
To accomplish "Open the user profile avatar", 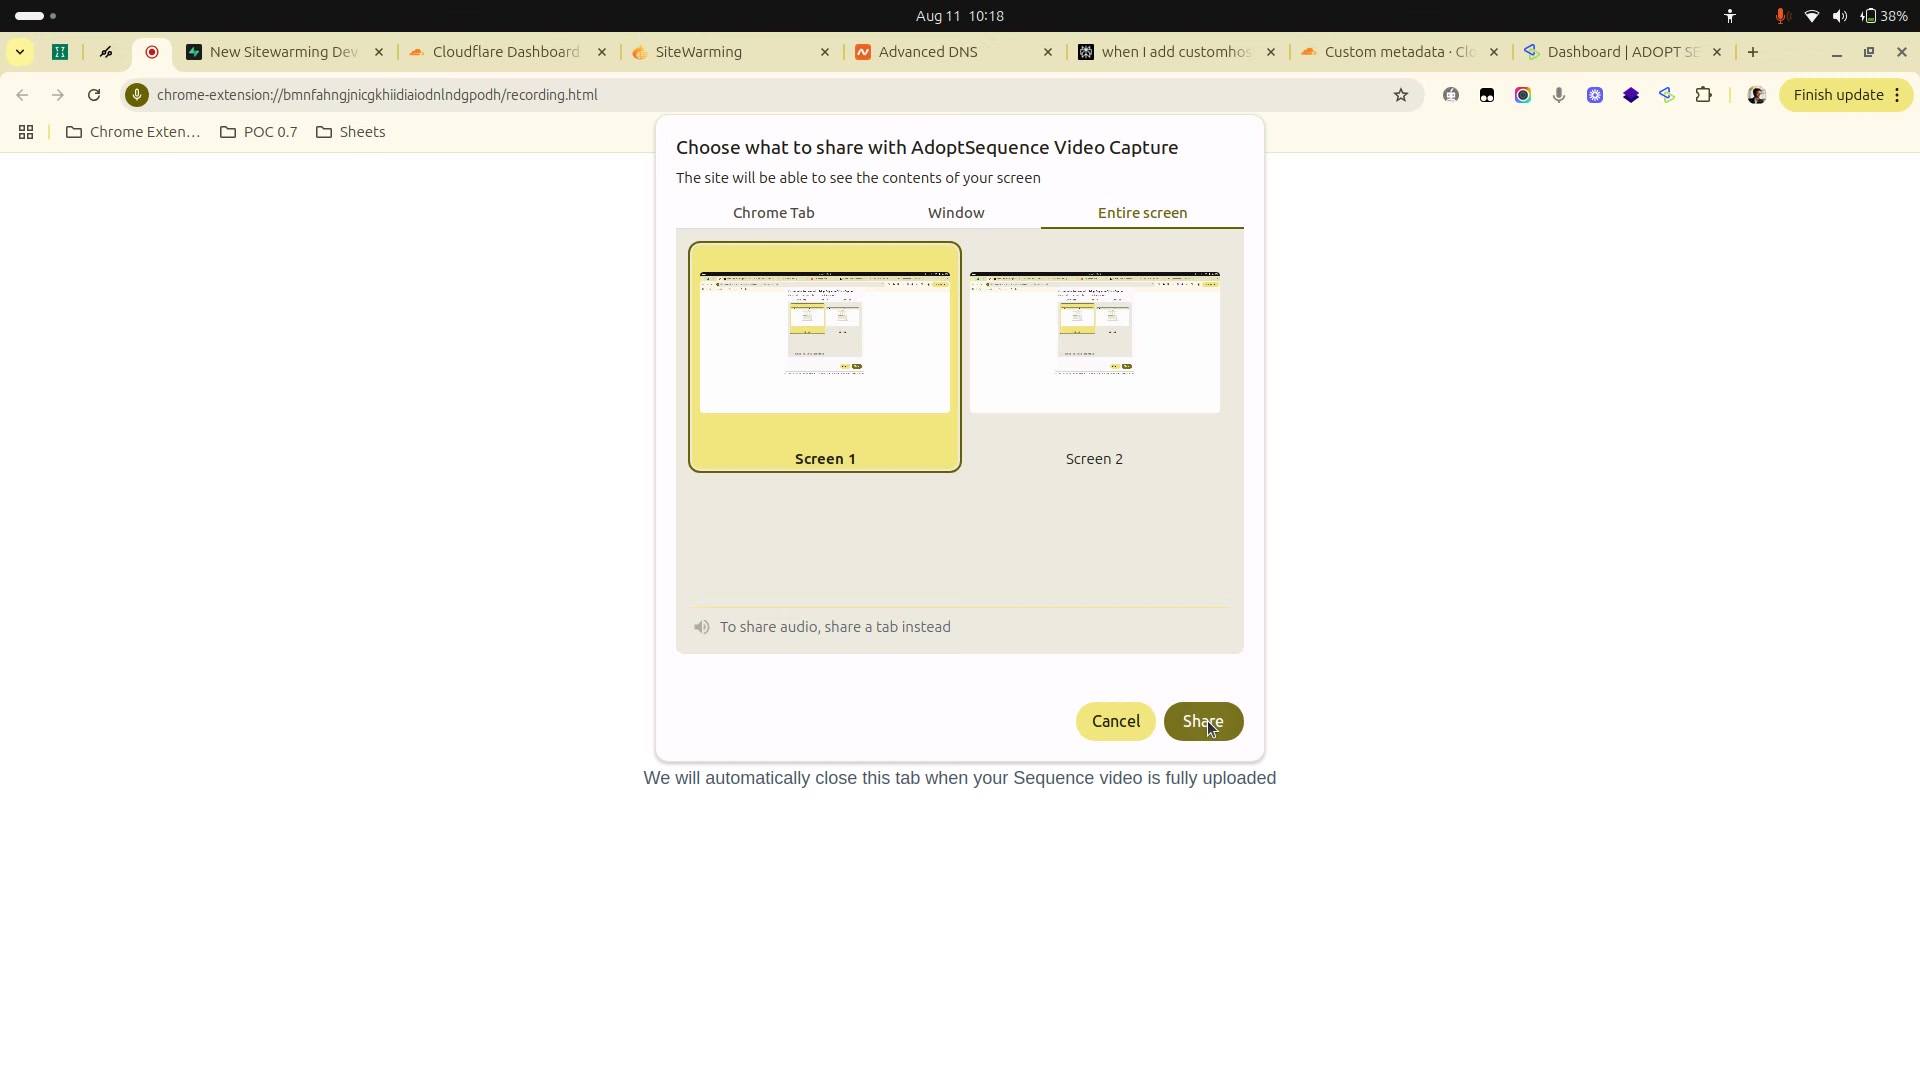I will click(x=1756, y=95).
